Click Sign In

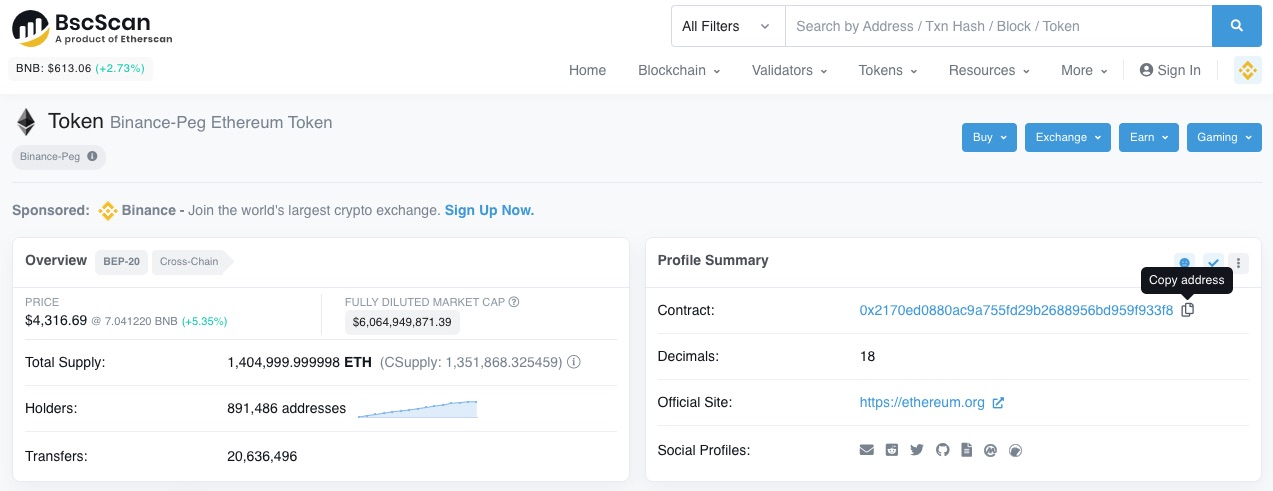point(1170,70)
